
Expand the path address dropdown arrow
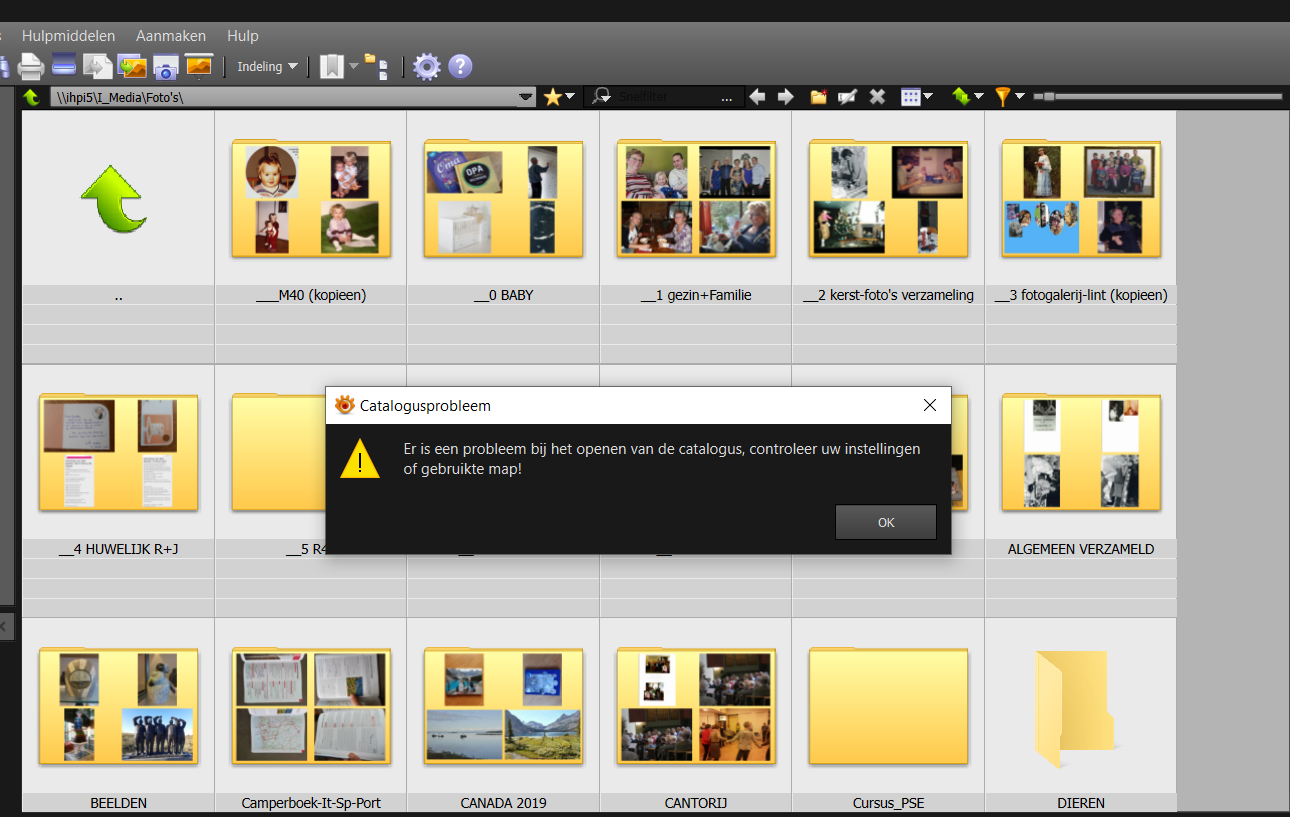527,97
